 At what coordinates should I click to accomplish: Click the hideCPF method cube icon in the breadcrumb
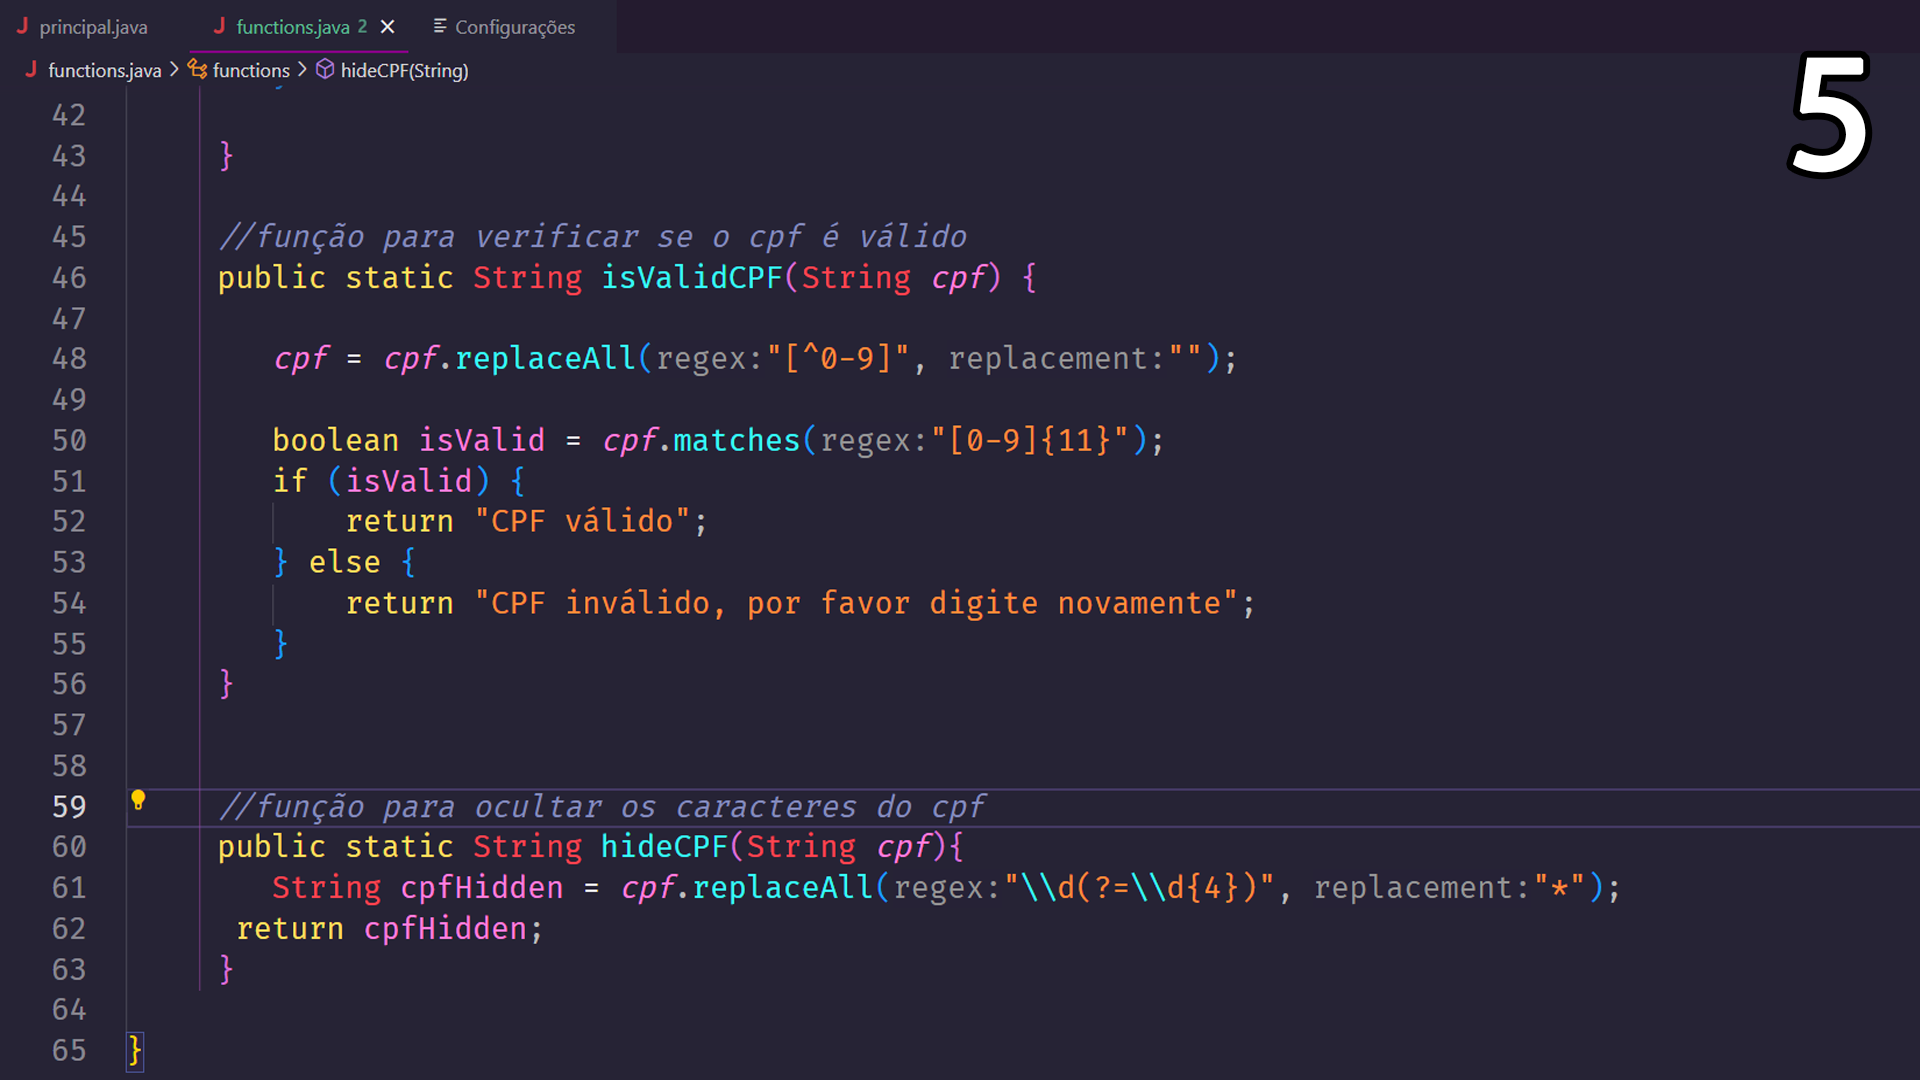coord(325,69)
